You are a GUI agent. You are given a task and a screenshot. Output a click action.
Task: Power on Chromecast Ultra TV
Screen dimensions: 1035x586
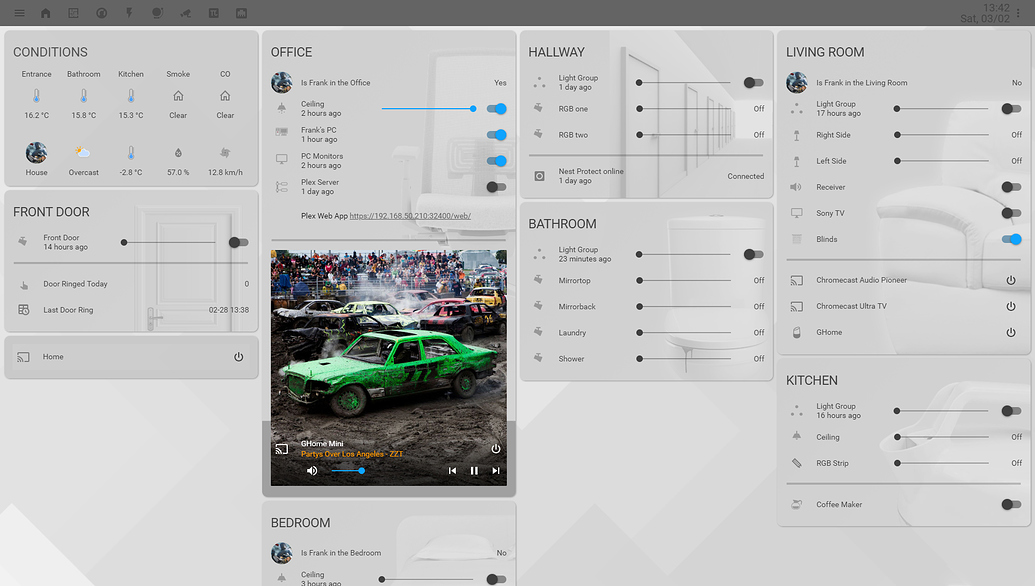click(1011, 306)
